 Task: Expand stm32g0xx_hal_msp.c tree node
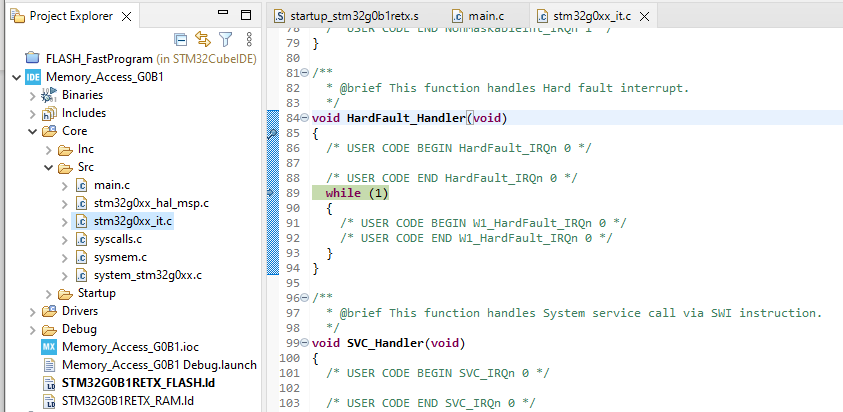(x=65, y=203)
